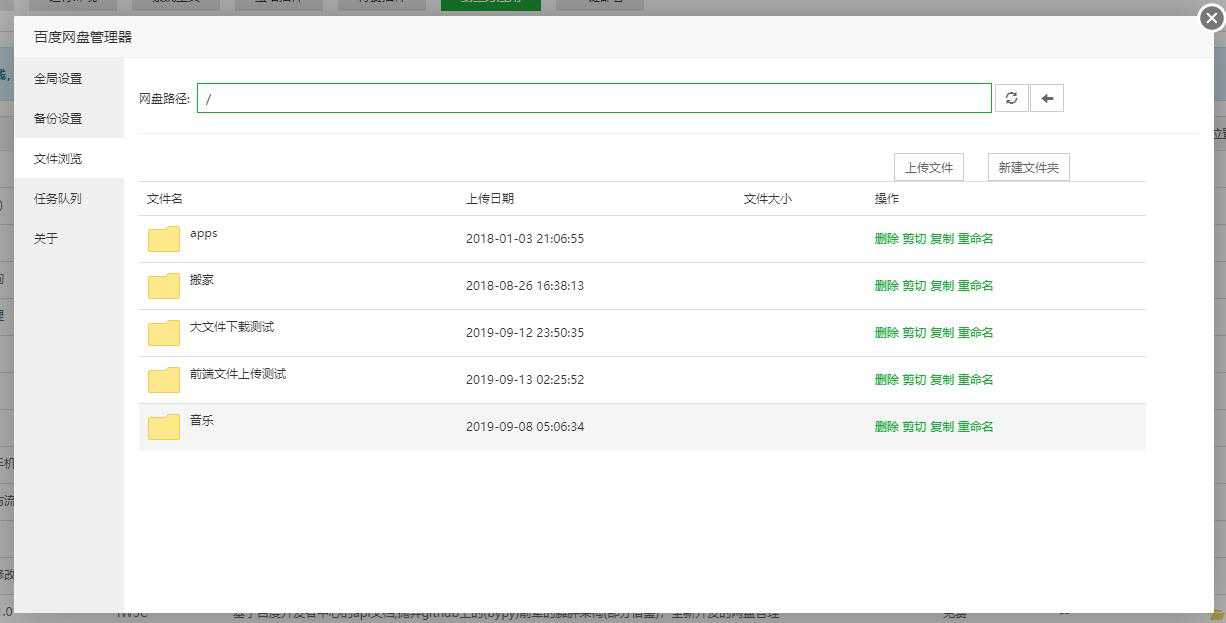Delete the 前端文件上传测试 folder

[886, 380]
